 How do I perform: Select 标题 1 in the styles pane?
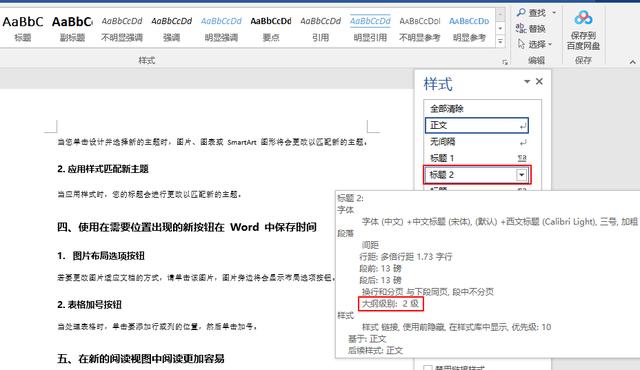477,158
